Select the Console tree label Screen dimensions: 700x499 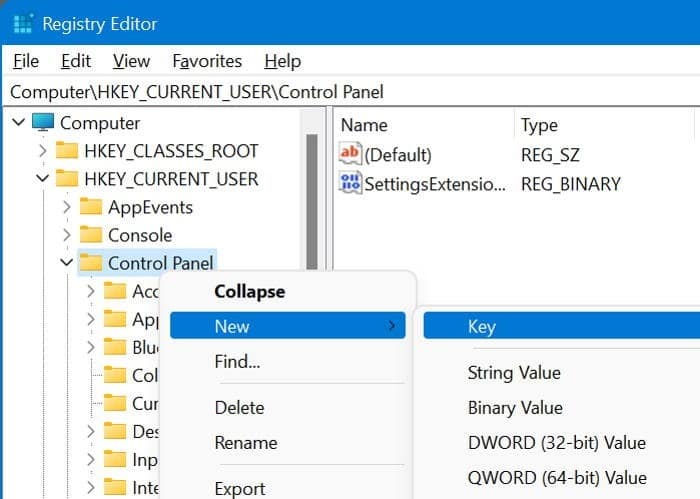coord(140,235)
